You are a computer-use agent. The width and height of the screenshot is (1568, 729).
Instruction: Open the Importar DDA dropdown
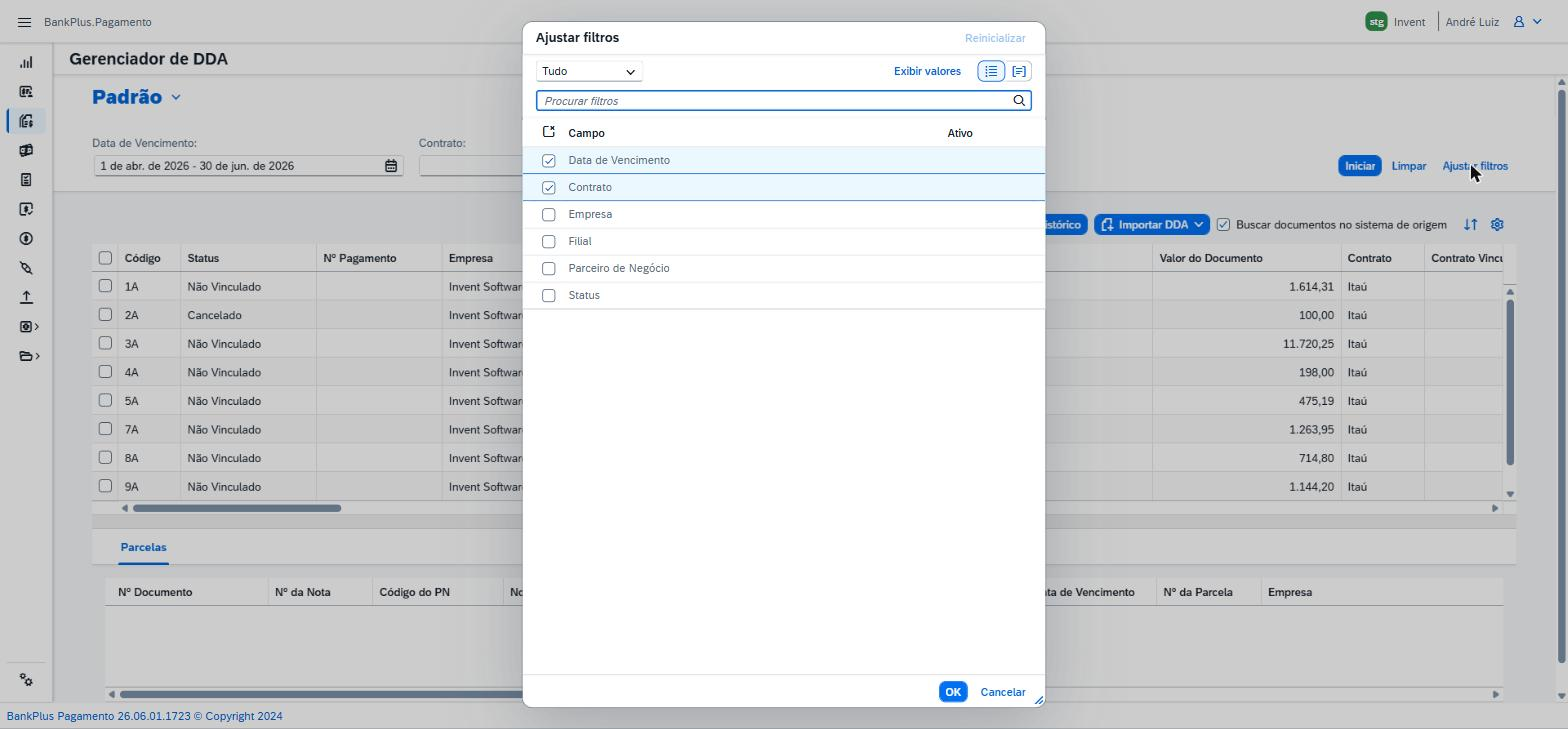[1152, 225]
